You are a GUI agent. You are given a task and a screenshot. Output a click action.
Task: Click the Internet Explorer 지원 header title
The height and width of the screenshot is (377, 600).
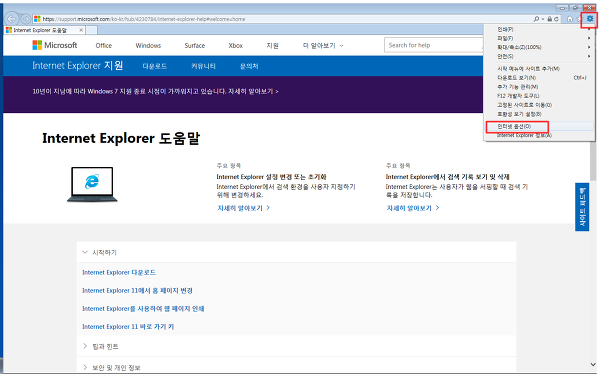coord(77,65)
